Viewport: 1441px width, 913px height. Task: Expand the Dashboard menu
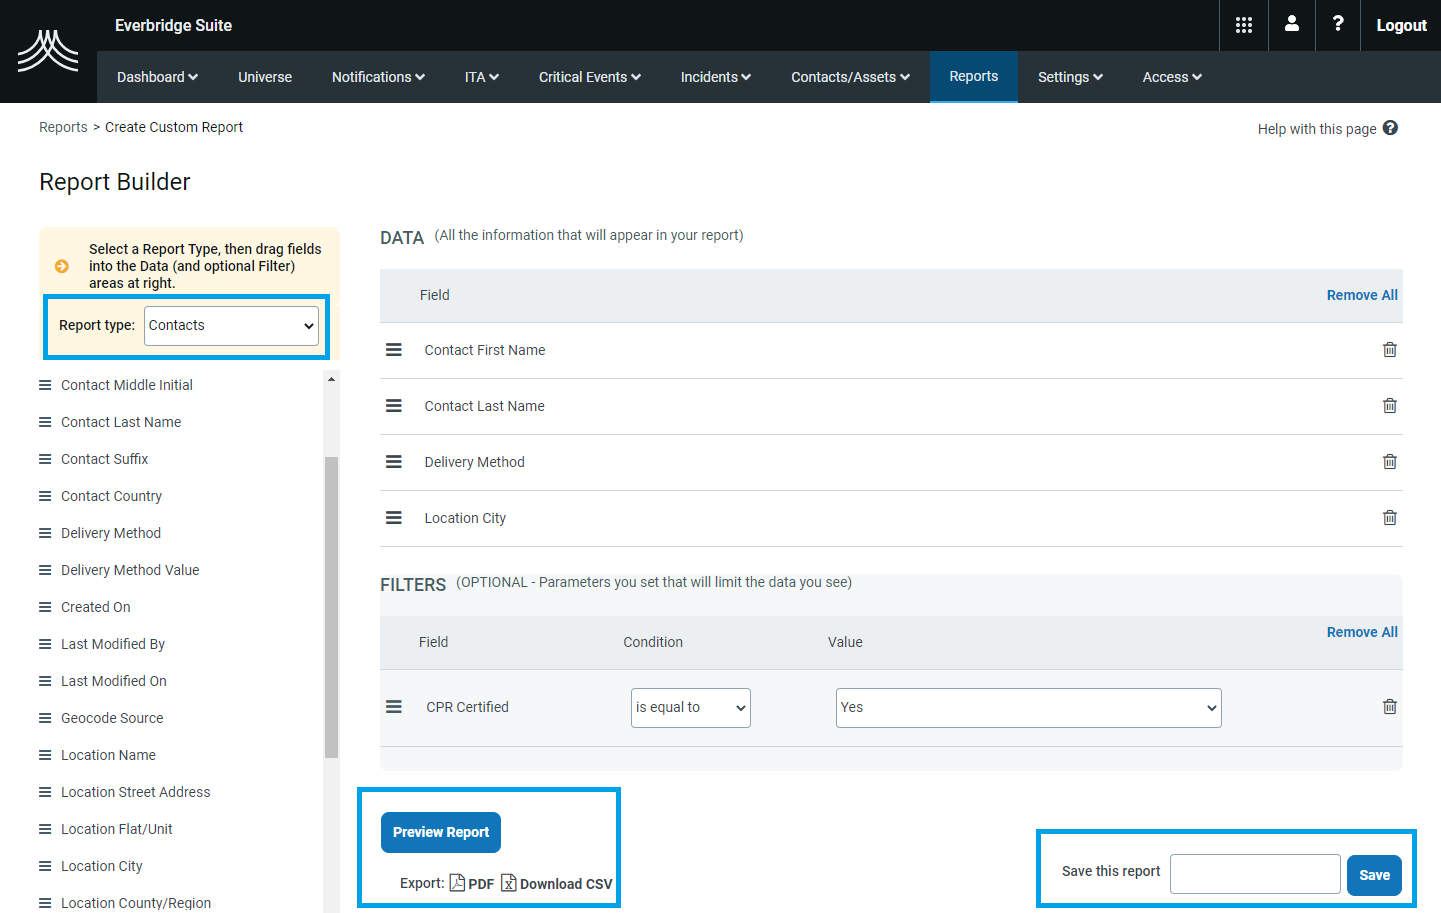point(157,77)
